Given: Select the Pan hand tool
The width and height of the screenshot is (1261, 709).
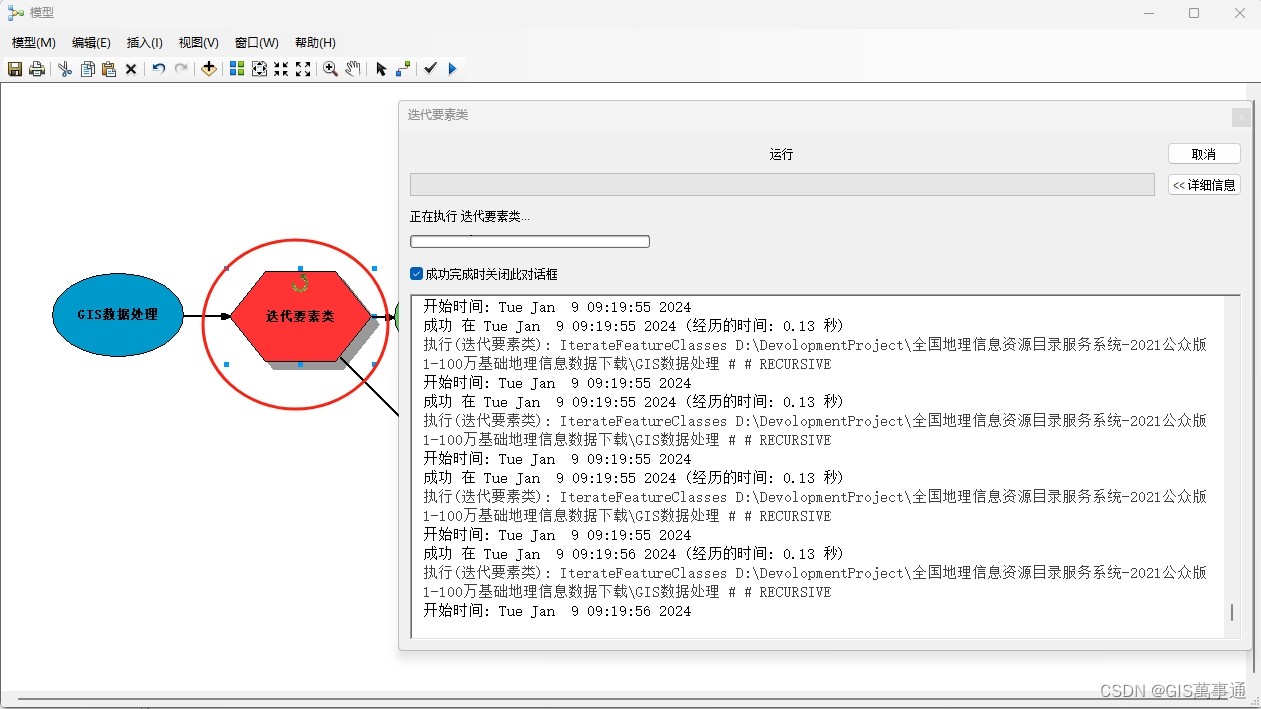Looking at the screenshot, I should pyautogui.click(x=353, y=68).
